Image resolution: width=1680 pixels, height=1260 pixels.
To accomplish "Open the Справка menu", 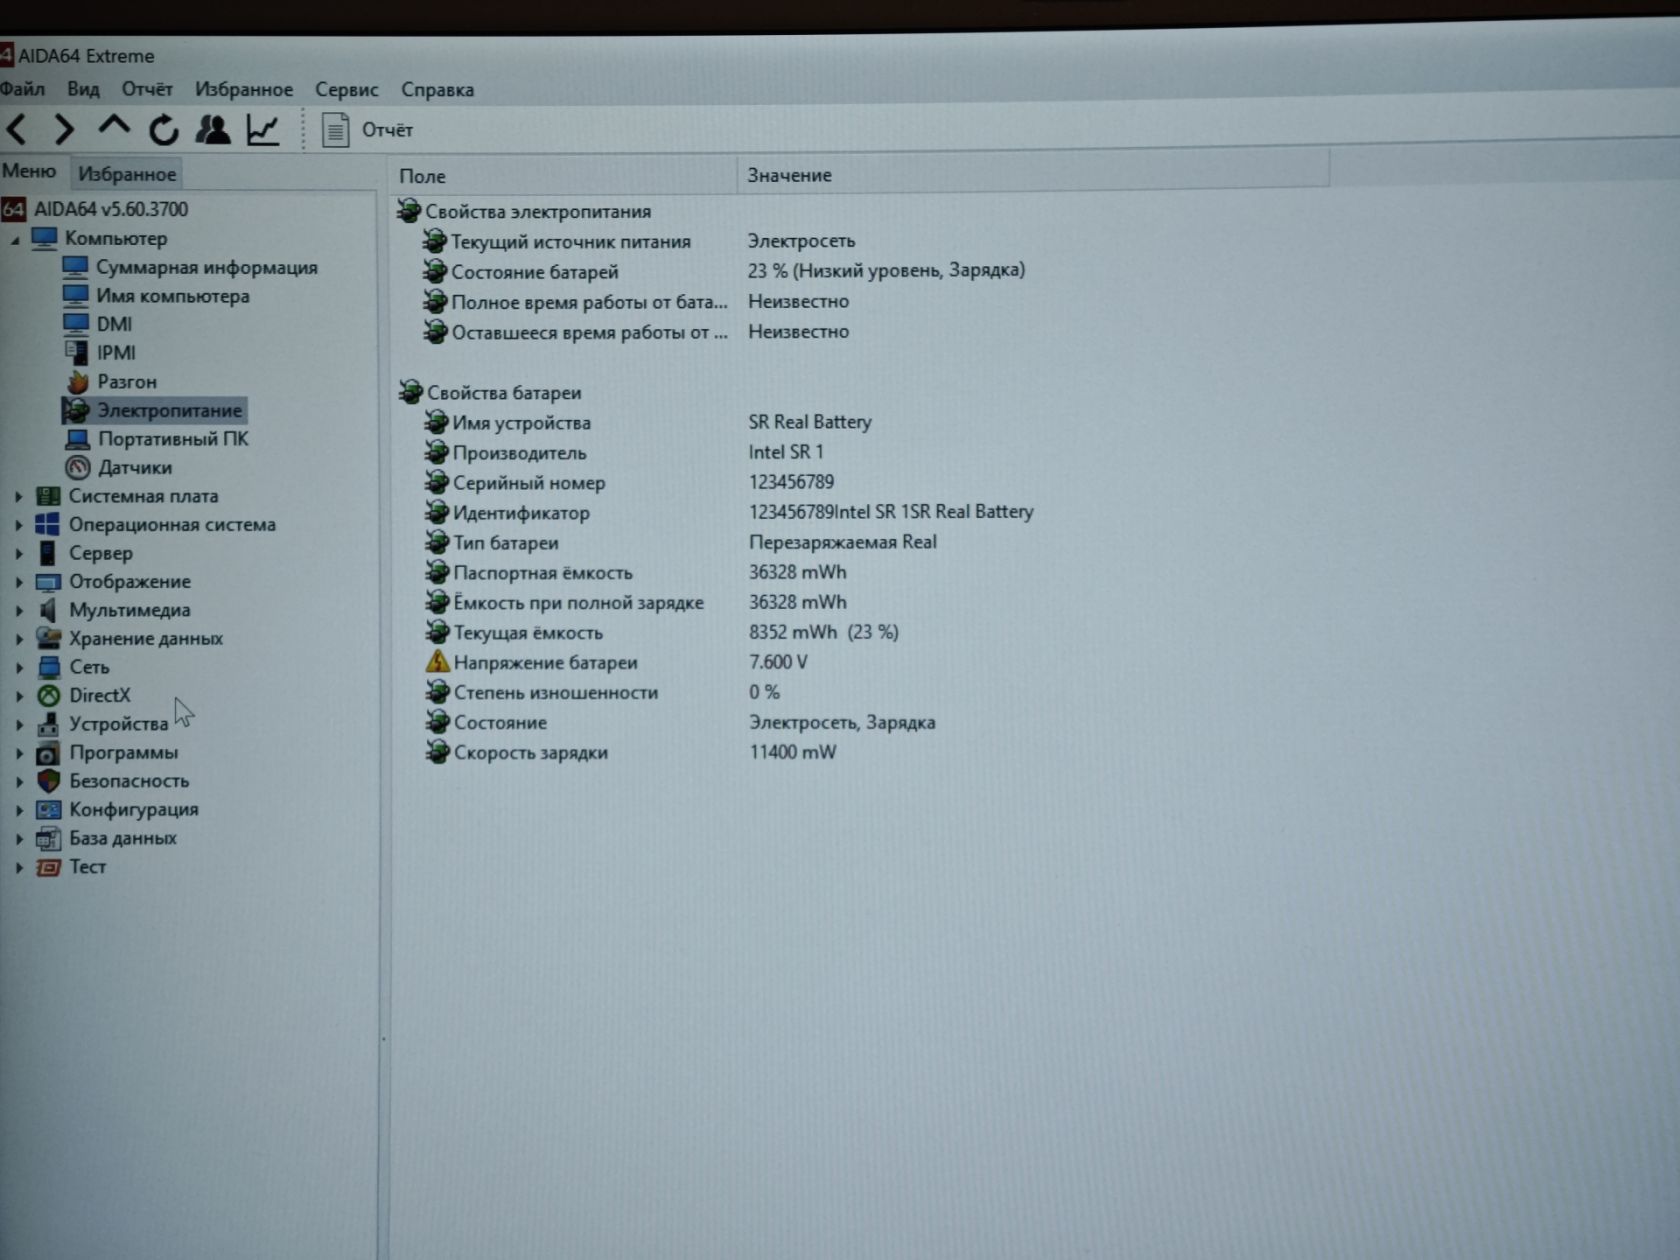I will [437, 90].
